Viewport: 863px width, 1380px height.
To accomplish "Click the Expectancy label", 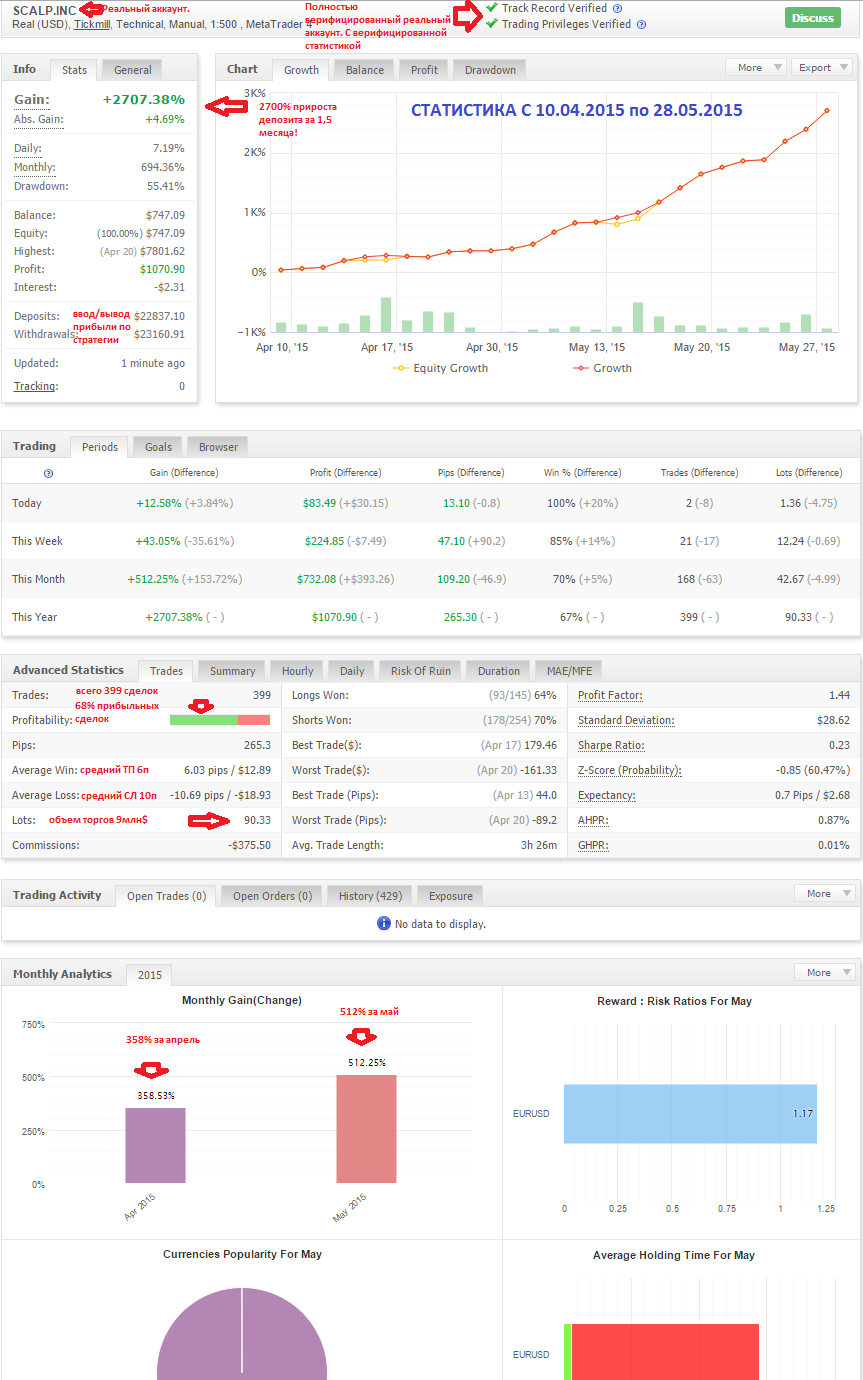I will point(607,795).
